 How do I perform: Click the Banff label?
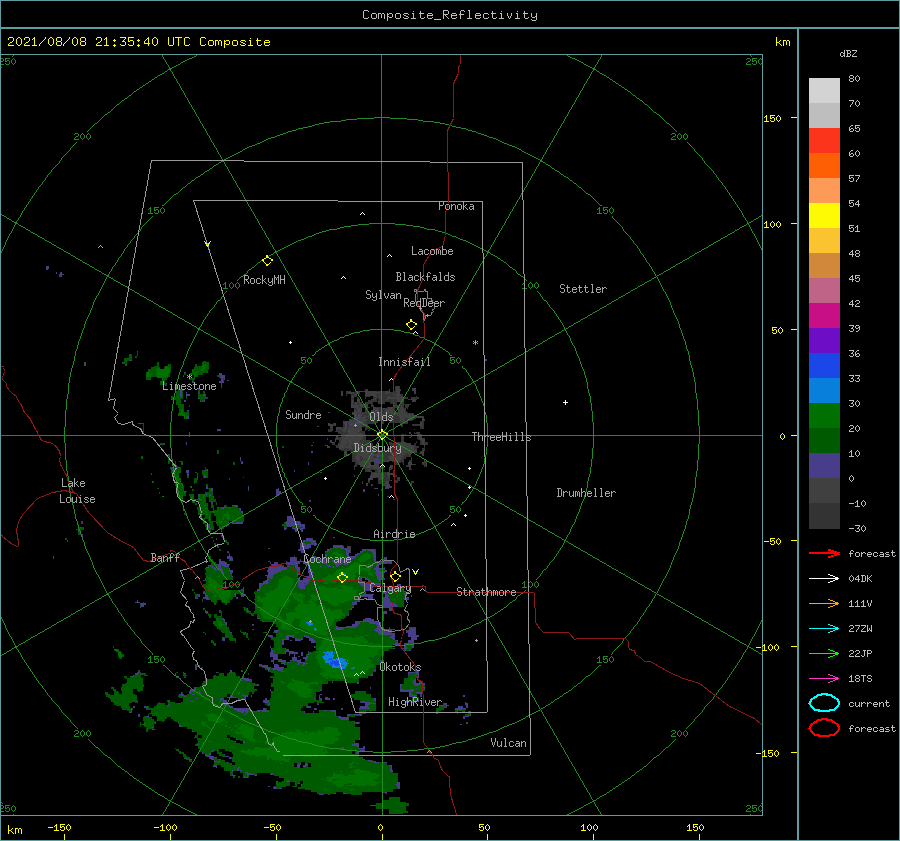click(x=165, y=557)
